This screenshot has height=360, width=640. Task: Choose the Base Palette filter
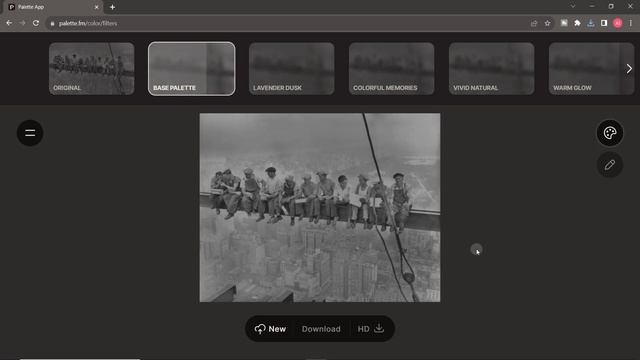coord(191,69)
